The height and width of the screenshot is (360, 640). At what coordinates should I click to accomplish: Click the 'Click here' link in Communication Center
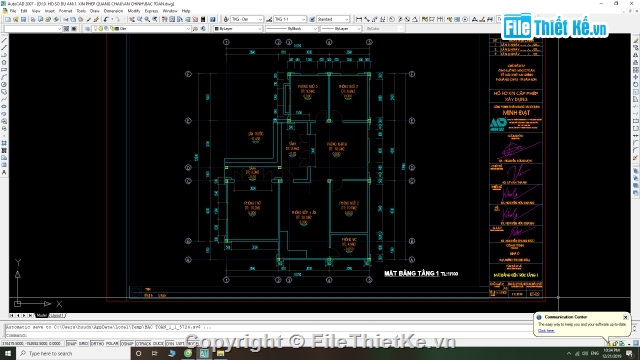click(x=546, y=331)
